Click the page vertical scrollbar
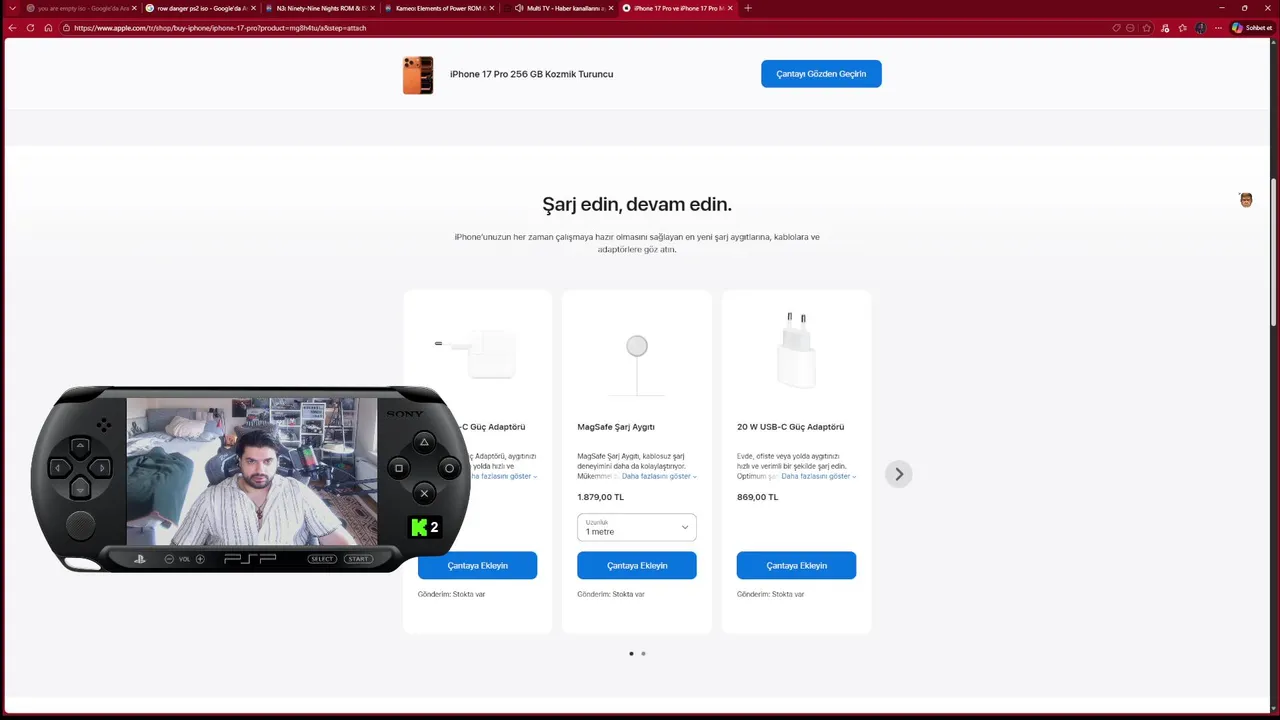The width and height of the screenshot is (1280, 720). click(x=1274, y=250)
